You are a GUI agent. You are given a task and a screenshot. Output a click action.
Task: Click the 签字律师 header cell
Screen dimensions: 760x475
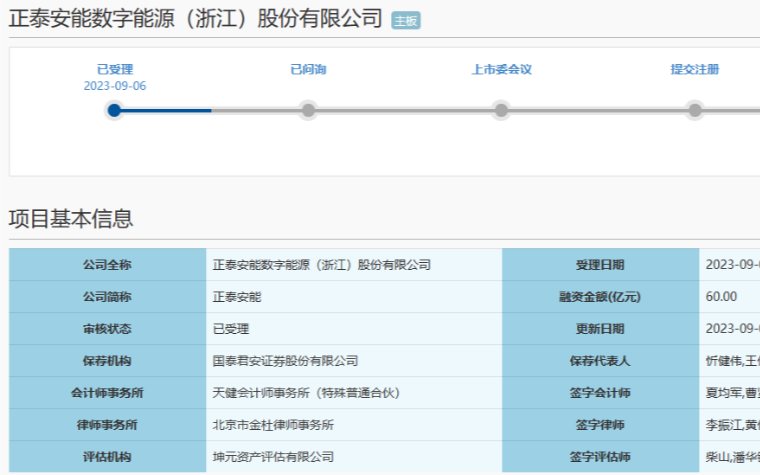click(x=601, y=425)
